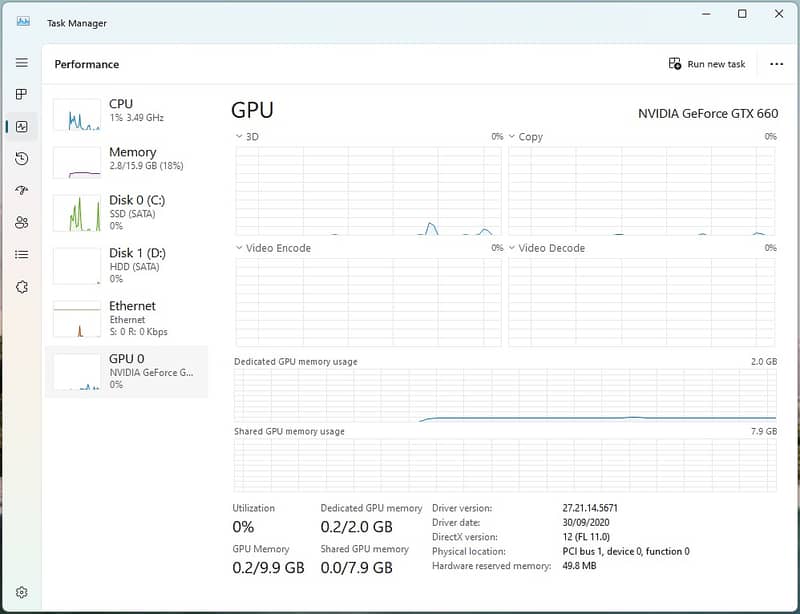Click the 0.0/7.9 GB shared memory value
The image size is (800, 614).
point(357,568)
